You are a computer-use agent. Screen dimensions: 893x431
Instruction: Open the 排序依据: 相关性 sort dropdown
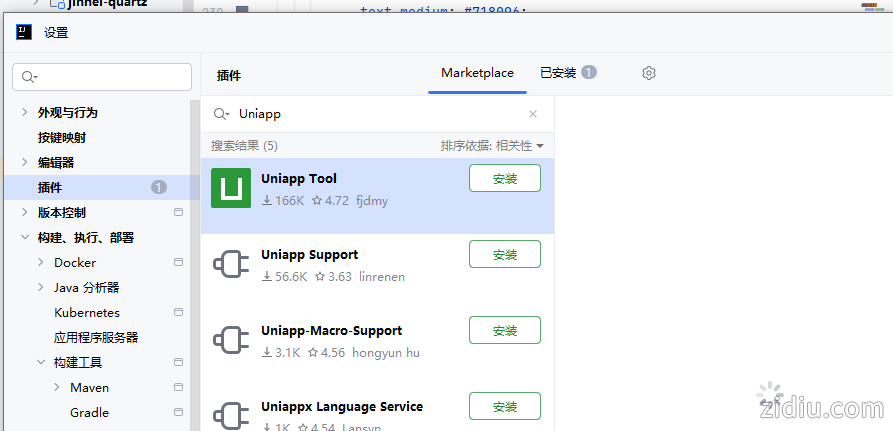(492, 146)
